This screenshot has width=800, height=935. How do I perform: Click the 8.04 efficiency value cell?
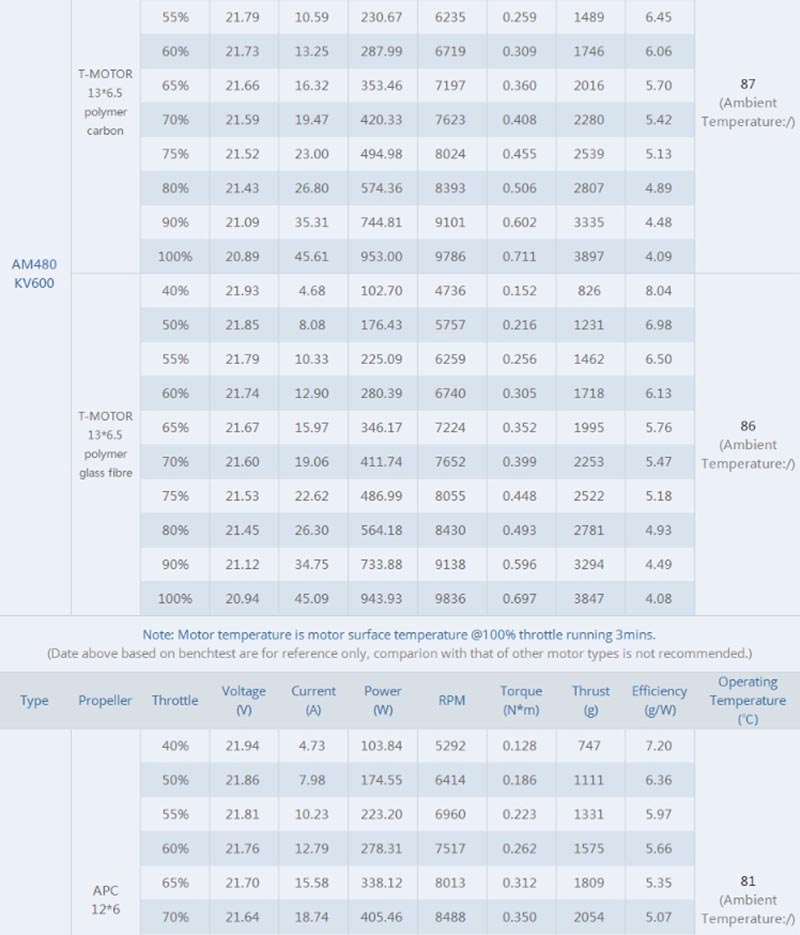[659, 291]
